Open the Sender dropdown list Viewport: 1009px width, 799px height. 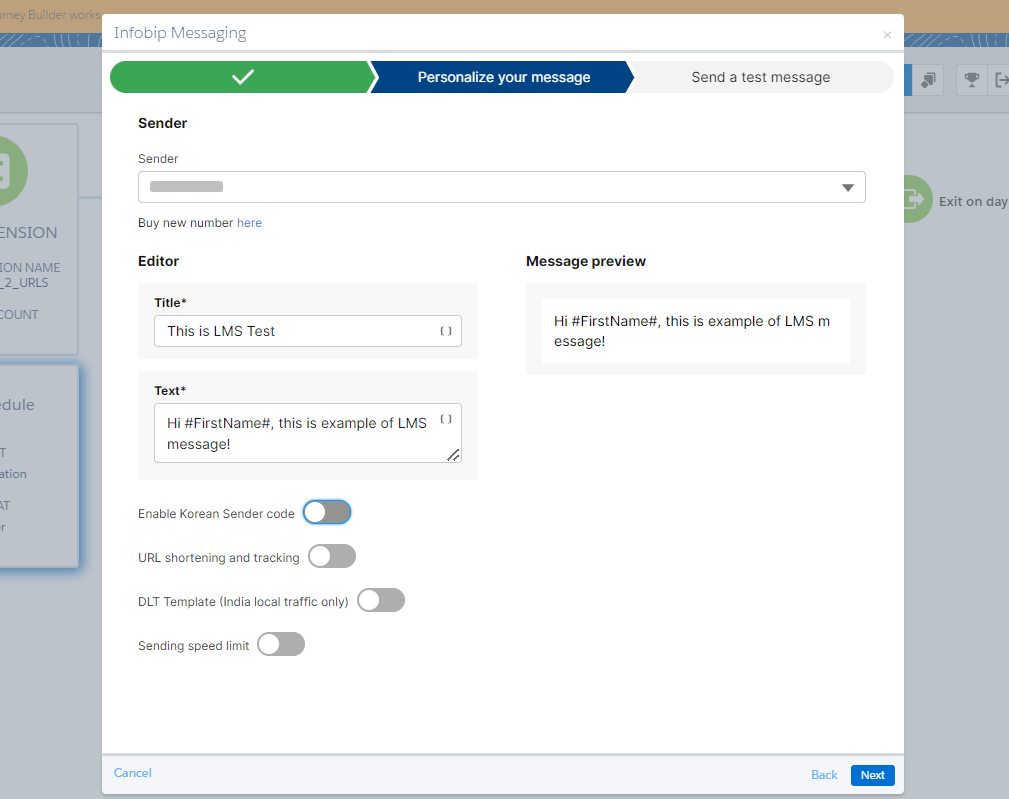point(501,187)
